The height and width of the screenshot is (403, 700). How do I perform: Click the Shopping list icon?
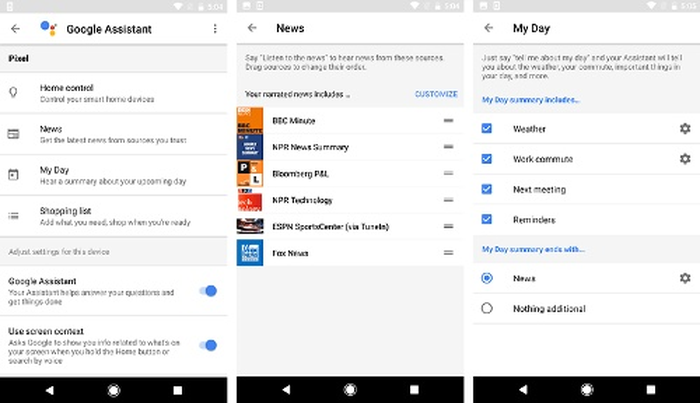[x=14, y=215]
